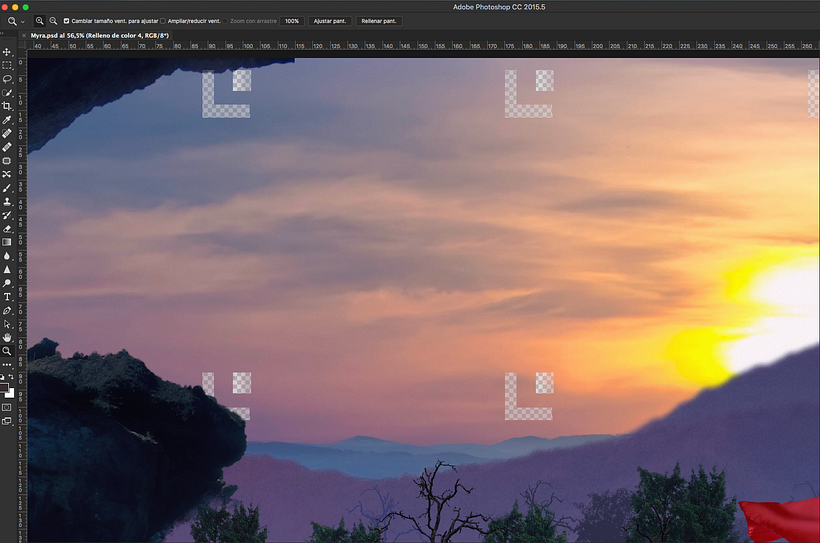The image size is (820, 543).
Task: Select the Horizontal Type tool
Action: coord(7,297)
